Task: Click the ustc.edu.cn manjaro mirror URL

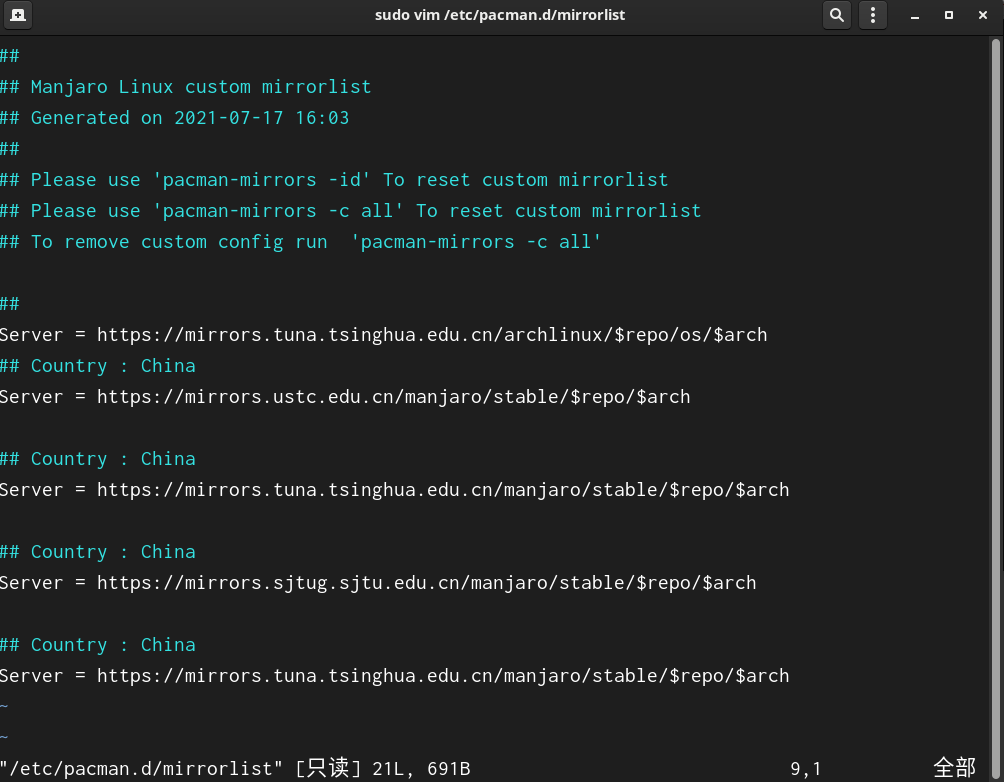Action: click(x=393, y=397)
